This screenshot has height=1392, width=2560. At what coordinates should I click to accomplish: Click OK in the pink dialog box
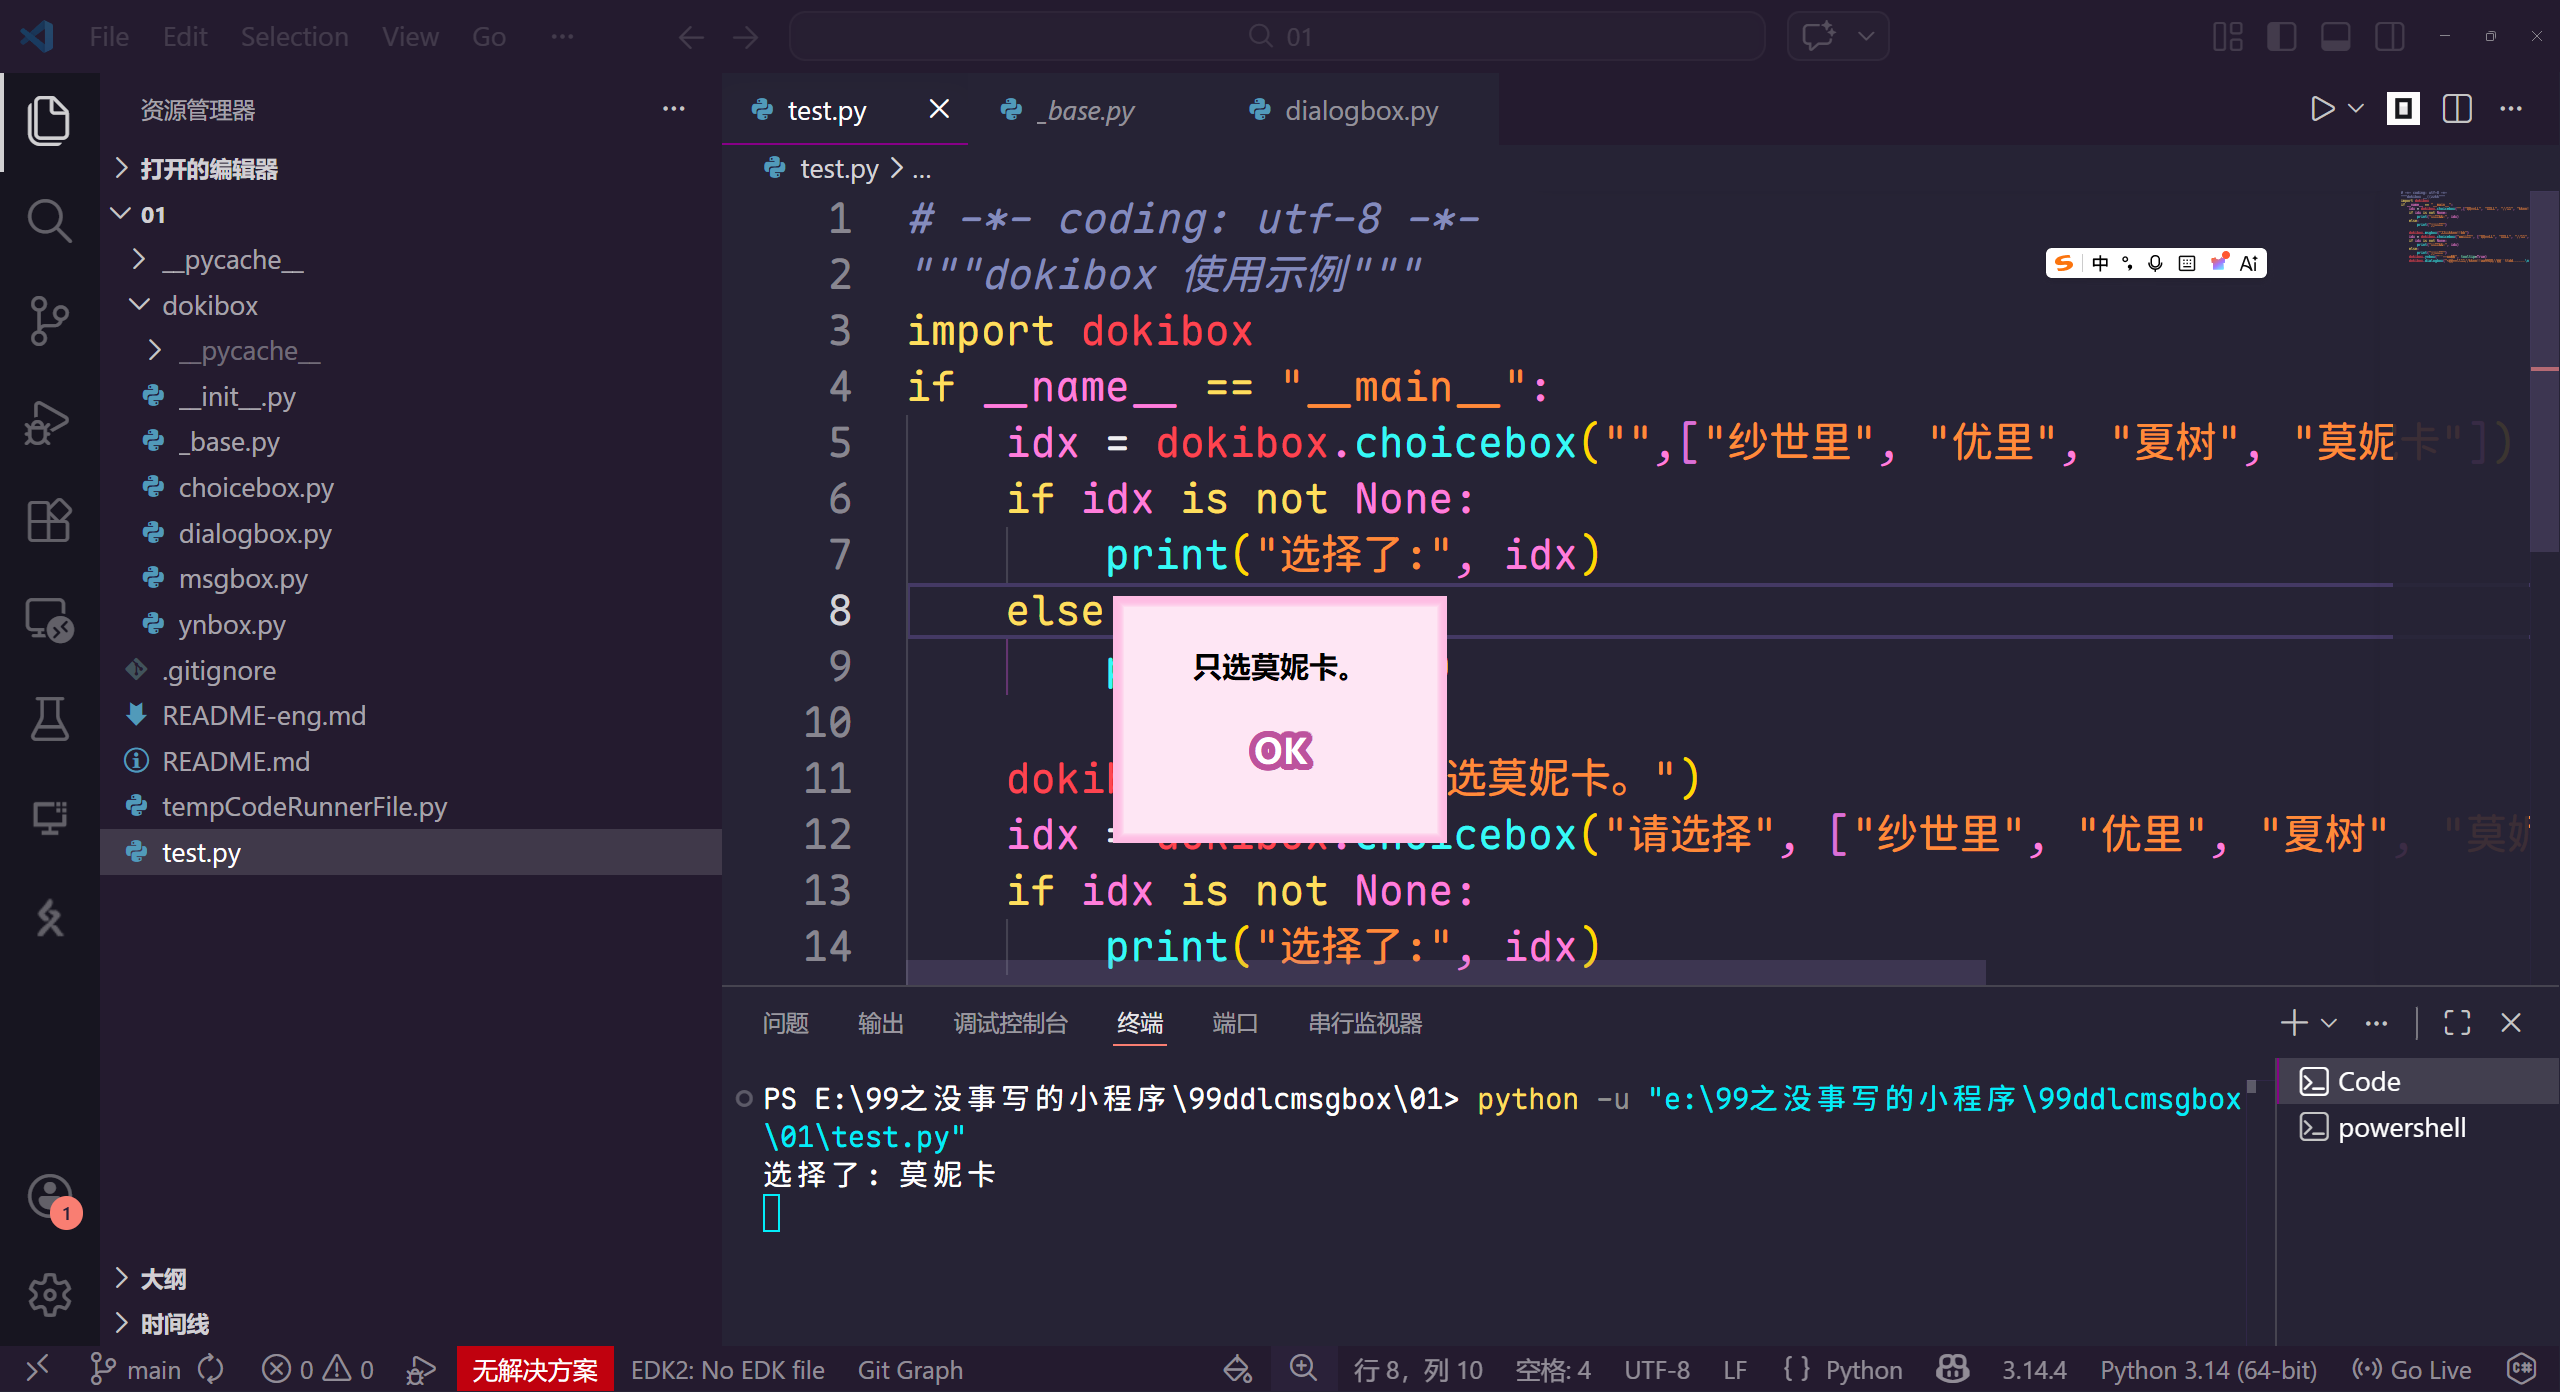1280,751
